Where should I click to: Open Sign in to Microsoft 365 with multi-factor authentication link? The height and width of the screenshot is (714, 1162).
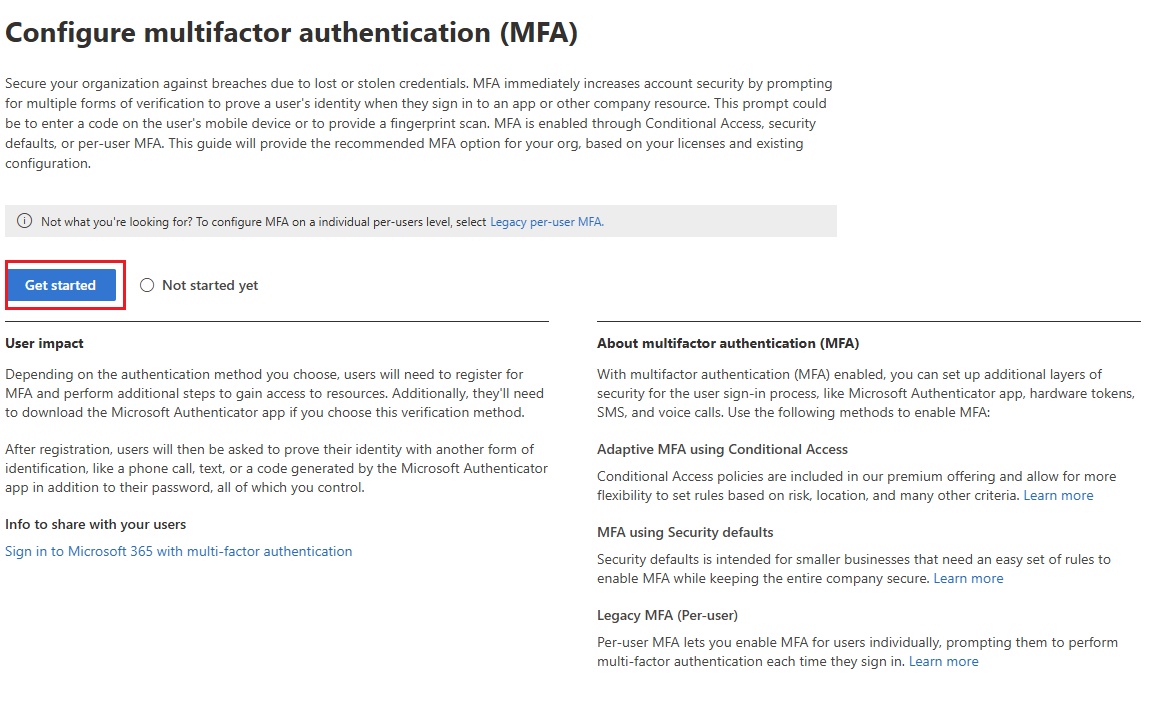click(179, 551)
